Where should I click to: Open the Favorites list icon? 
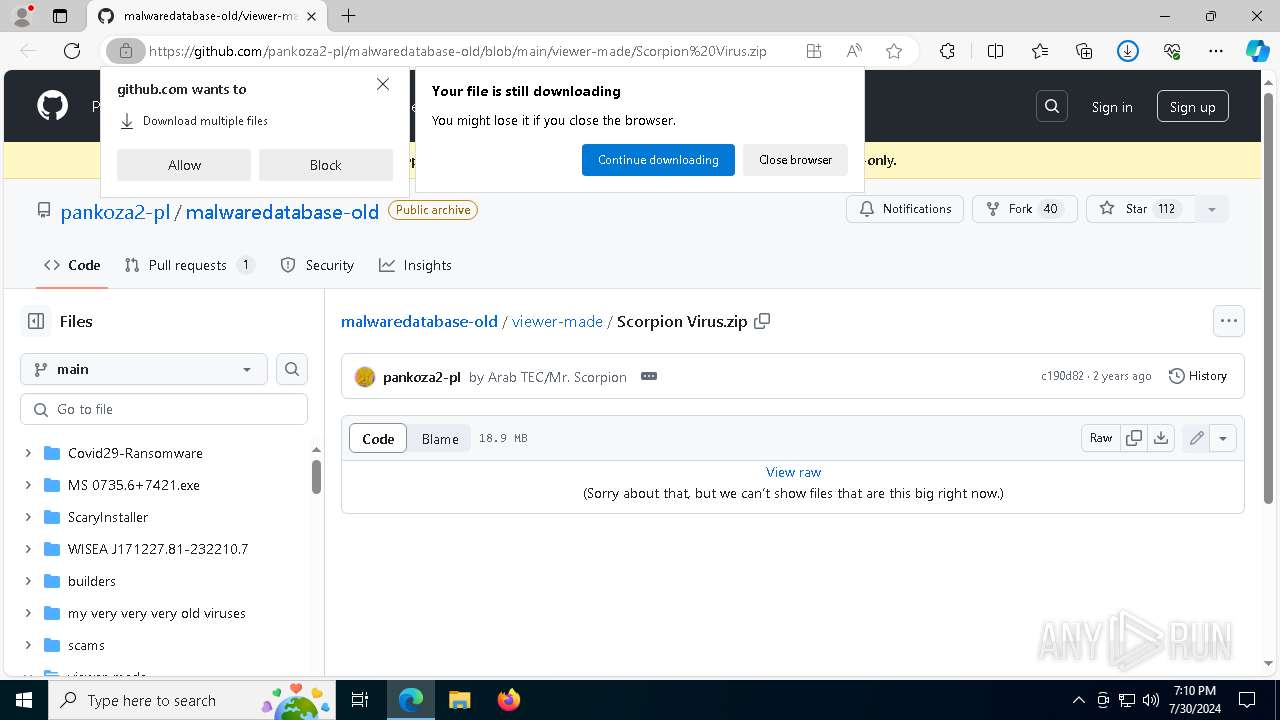(1040, 51)
